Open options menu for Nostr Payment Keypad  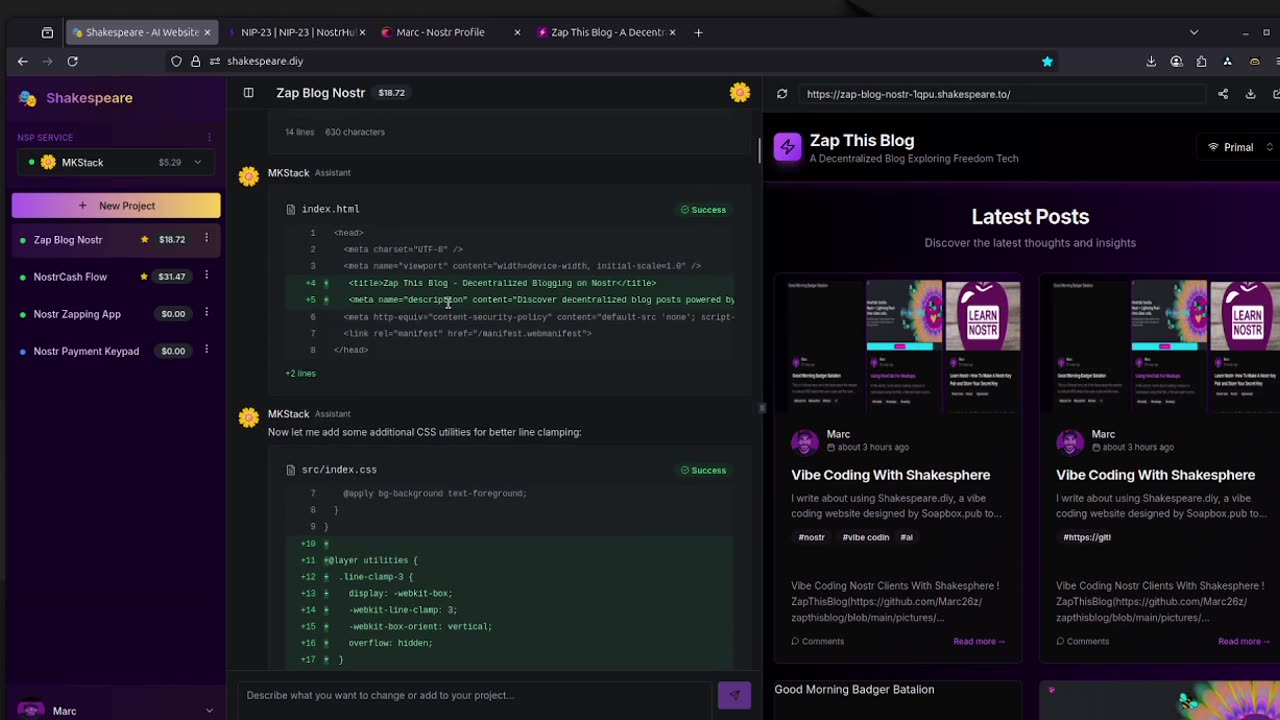tap(206, 350)
